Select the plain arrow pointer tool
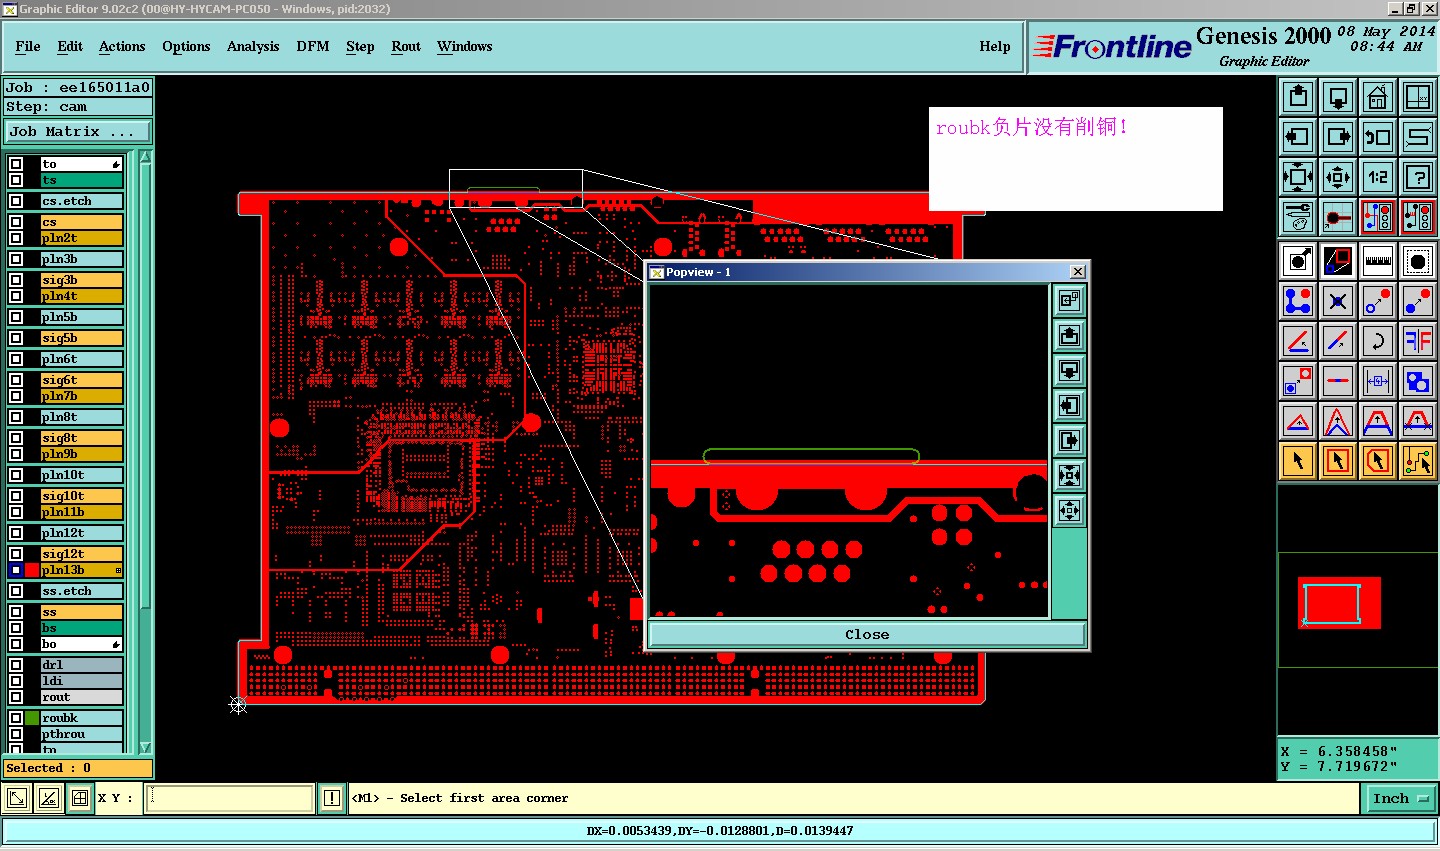This screenshot has height=851, width=1440. click(x=1298, y=461)
